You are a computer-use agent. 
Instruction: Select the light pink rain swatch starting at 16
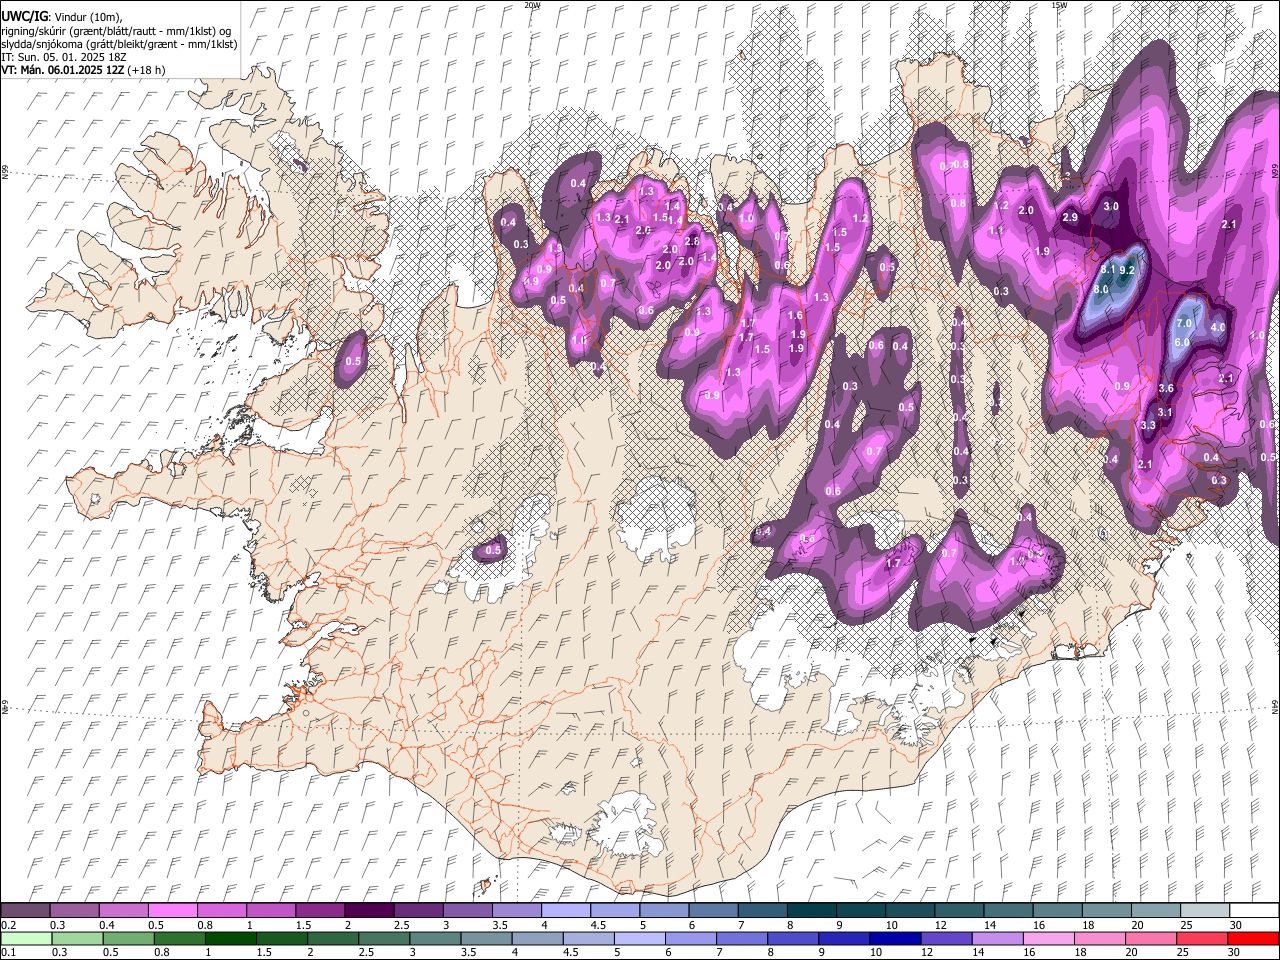coord(1047,938)
